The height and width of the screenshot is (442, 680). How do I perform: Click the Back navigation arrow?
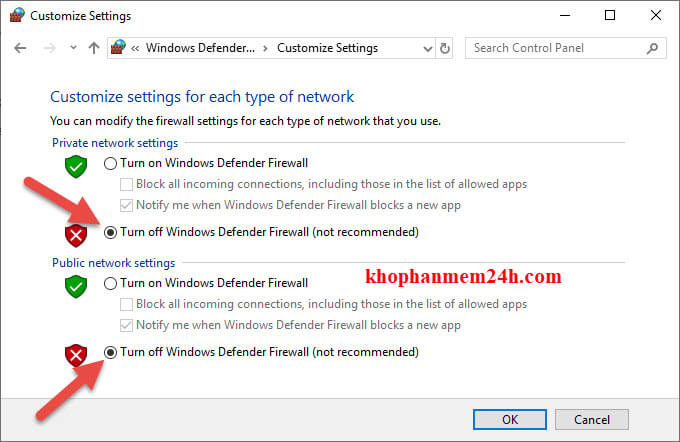21,48
